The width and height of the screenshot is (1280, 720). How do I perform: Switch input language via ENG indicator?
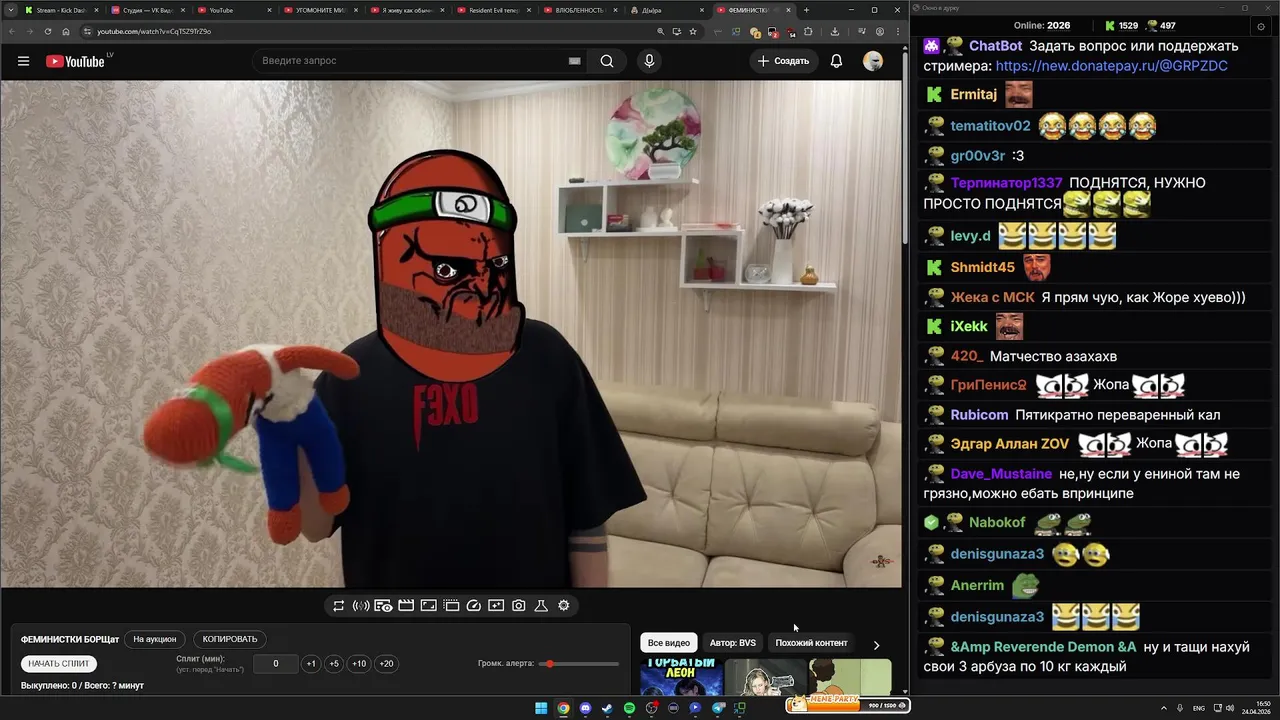coord(1199,708)
